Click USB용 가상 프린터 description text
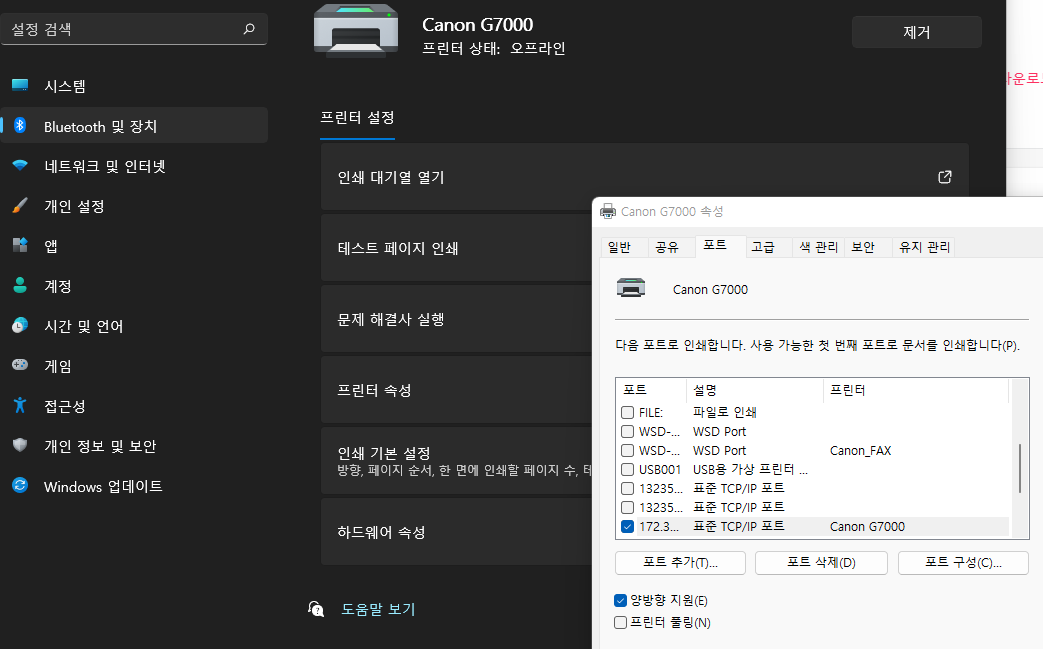The height and width of the screenshot is (649, 1043). (x=750, y=469)
